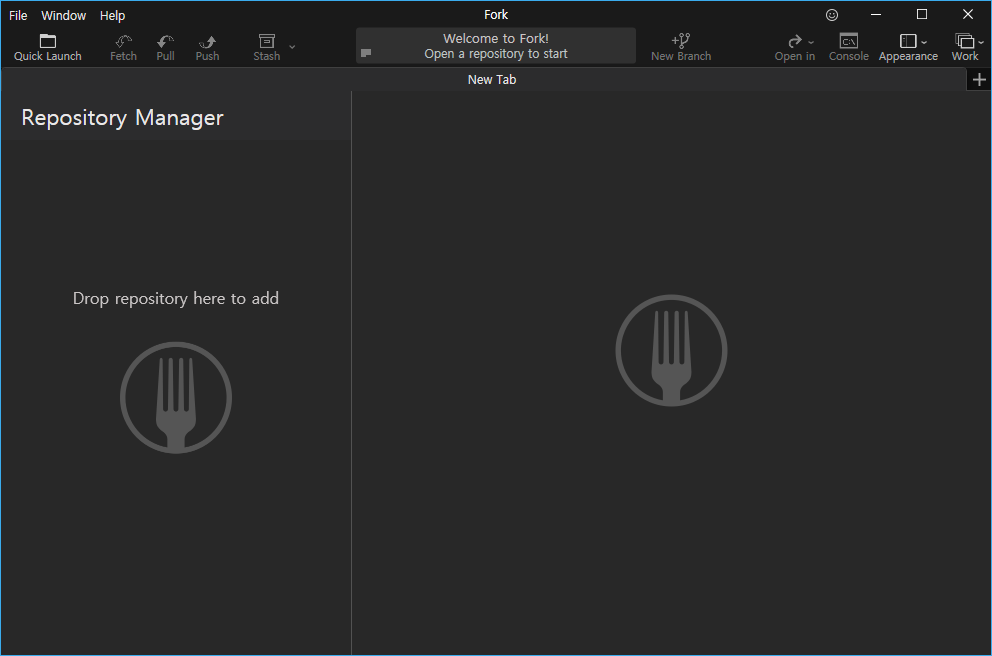Screen dimensions: 992x656
Task: Click the Appearance layout icon
Action: click(x=908, y=41)
